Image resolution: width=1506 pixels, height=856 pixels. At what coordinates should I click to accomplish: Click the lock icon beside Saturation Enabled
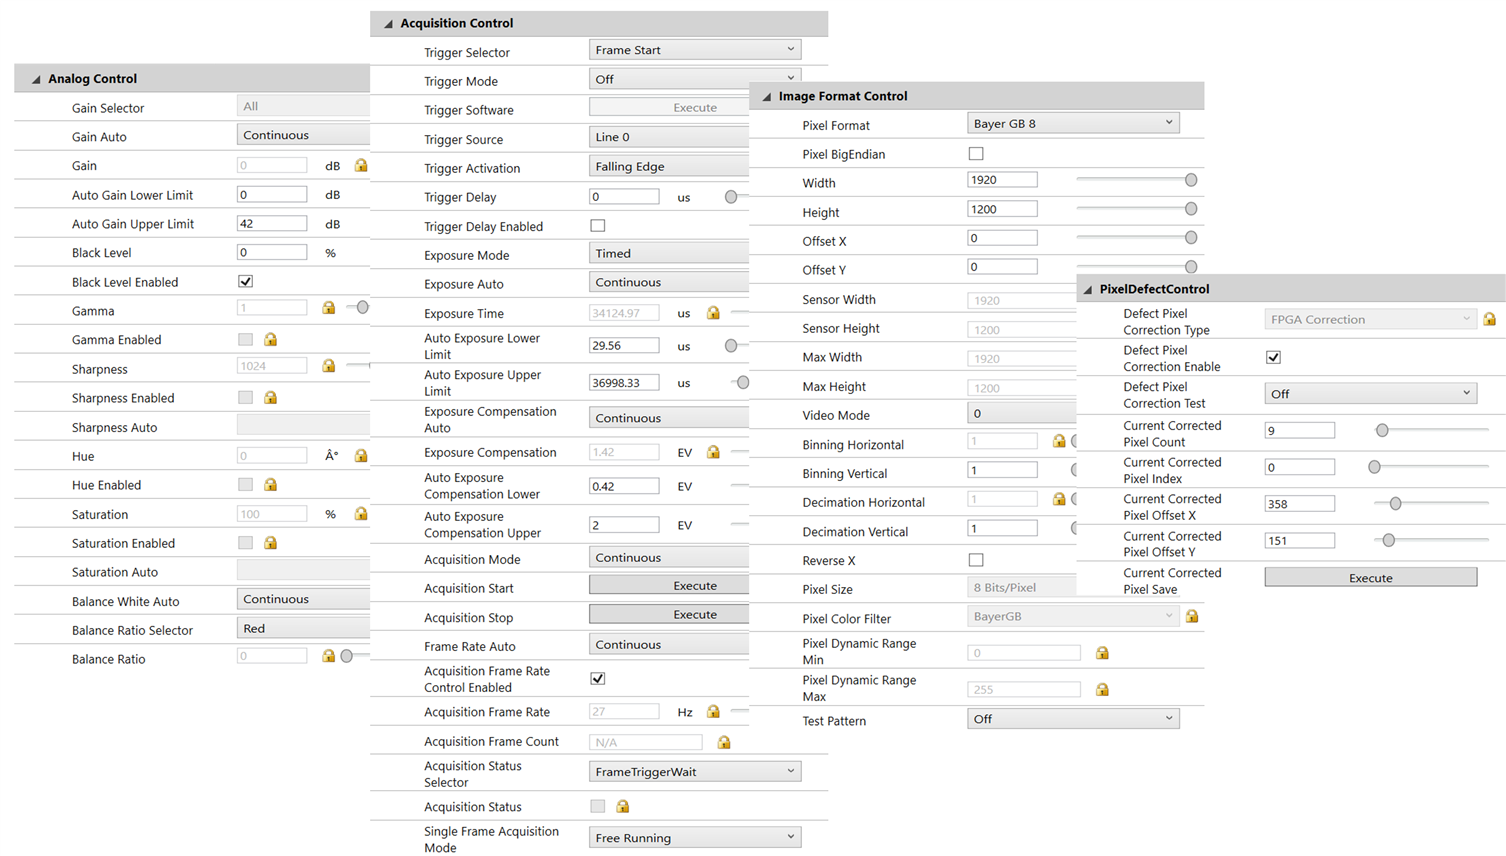[x=270, y=543]
